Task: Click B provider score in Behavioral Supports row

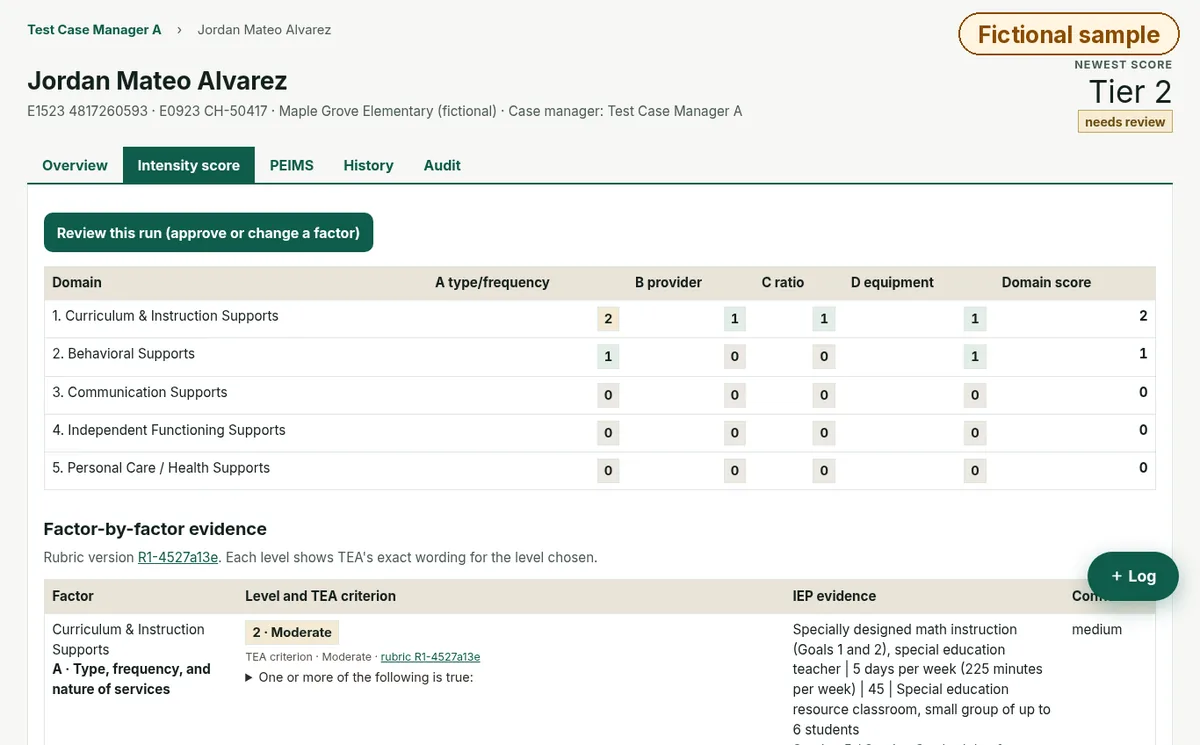Action: pos(734,356)
